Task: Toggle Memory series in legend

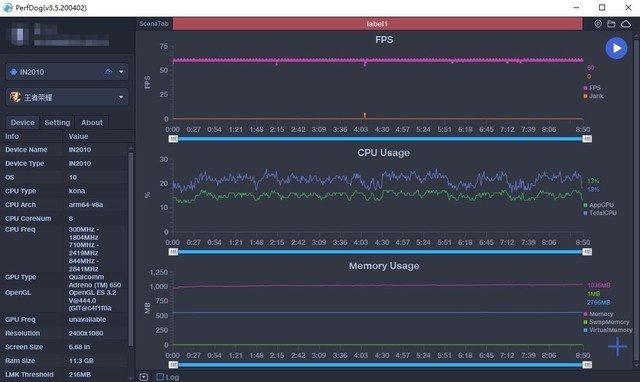Action: [598, 314]
